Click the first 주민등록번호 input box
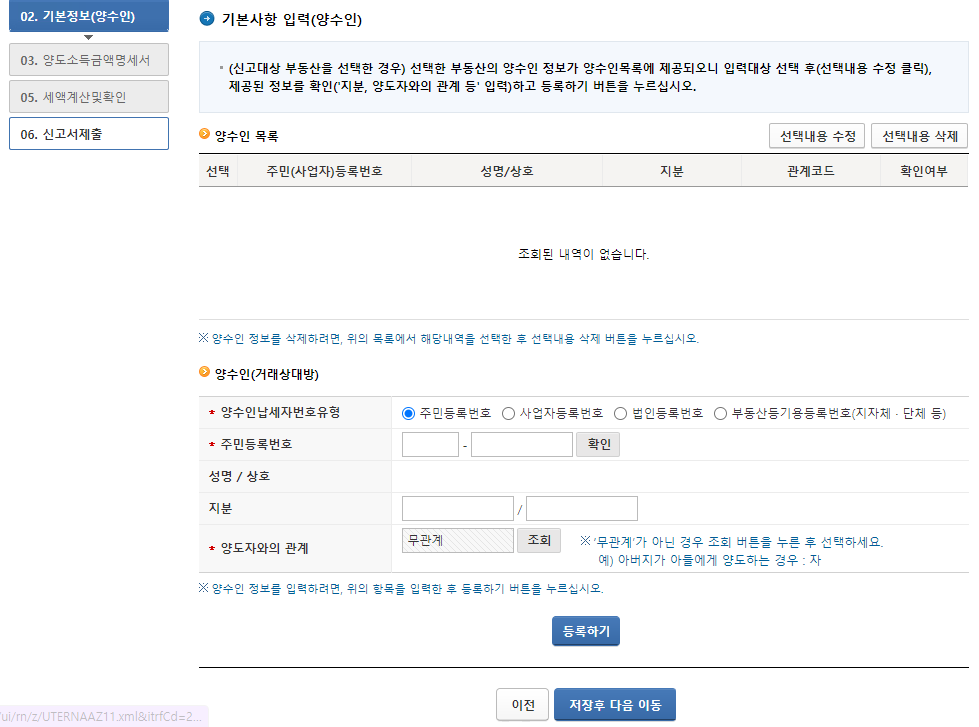Screen dimensions: 979x727 click(x=430, y=444)
